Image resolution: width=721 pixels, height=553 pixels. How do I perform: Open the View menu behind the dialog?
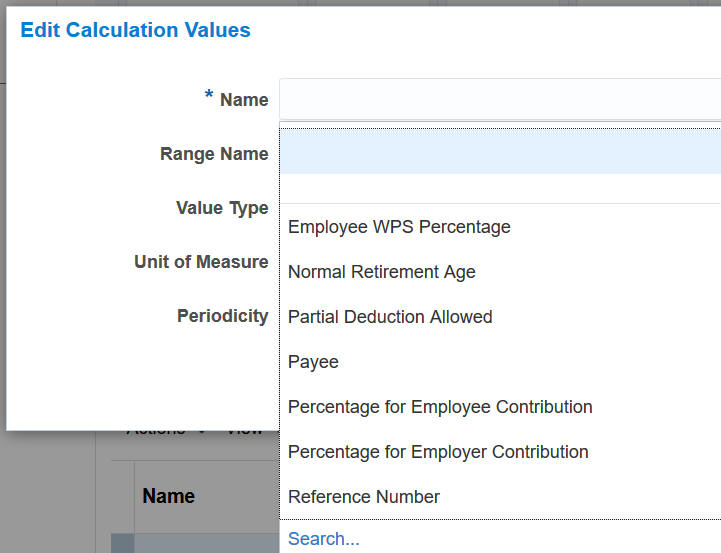click(x=243, y=431)
